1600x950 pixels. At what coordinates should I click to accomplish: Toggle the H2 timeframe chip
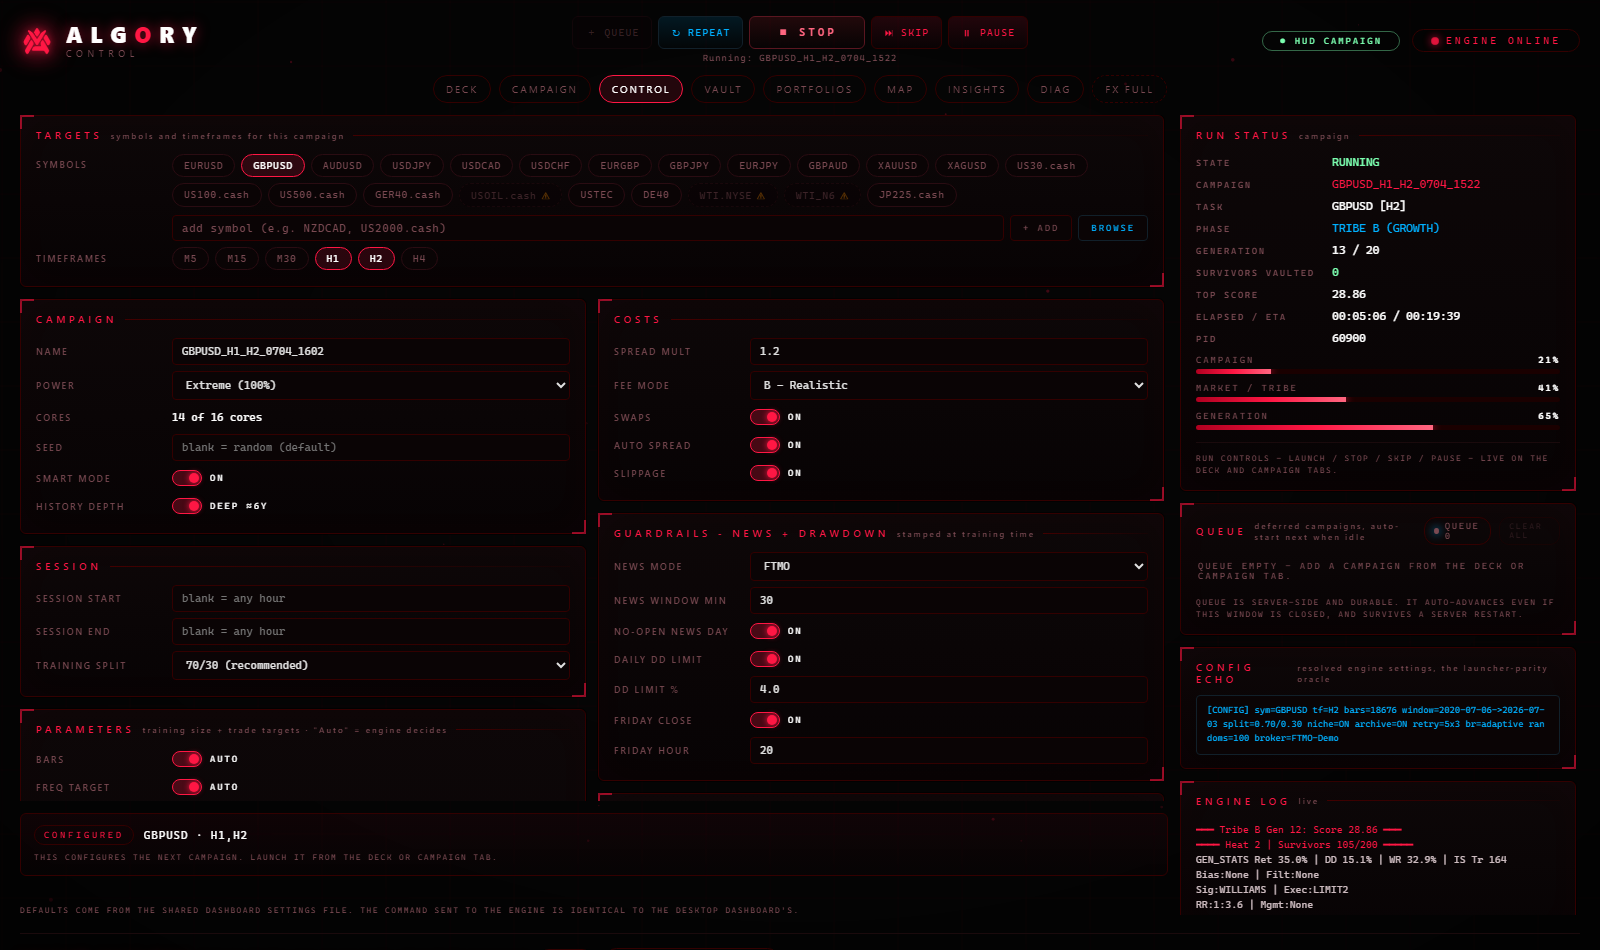click(376, 259)
